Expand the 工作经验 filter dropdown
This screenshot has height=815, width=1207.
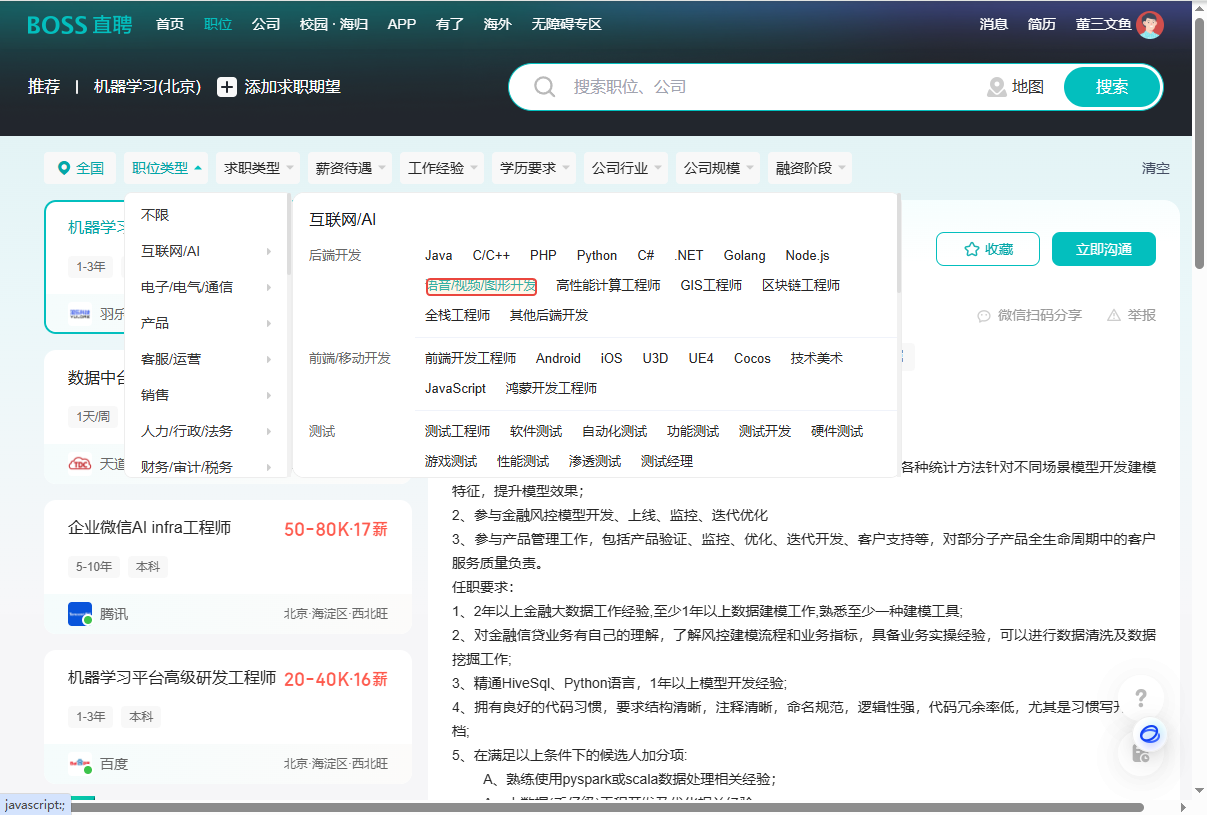click(x=442, y=168)
